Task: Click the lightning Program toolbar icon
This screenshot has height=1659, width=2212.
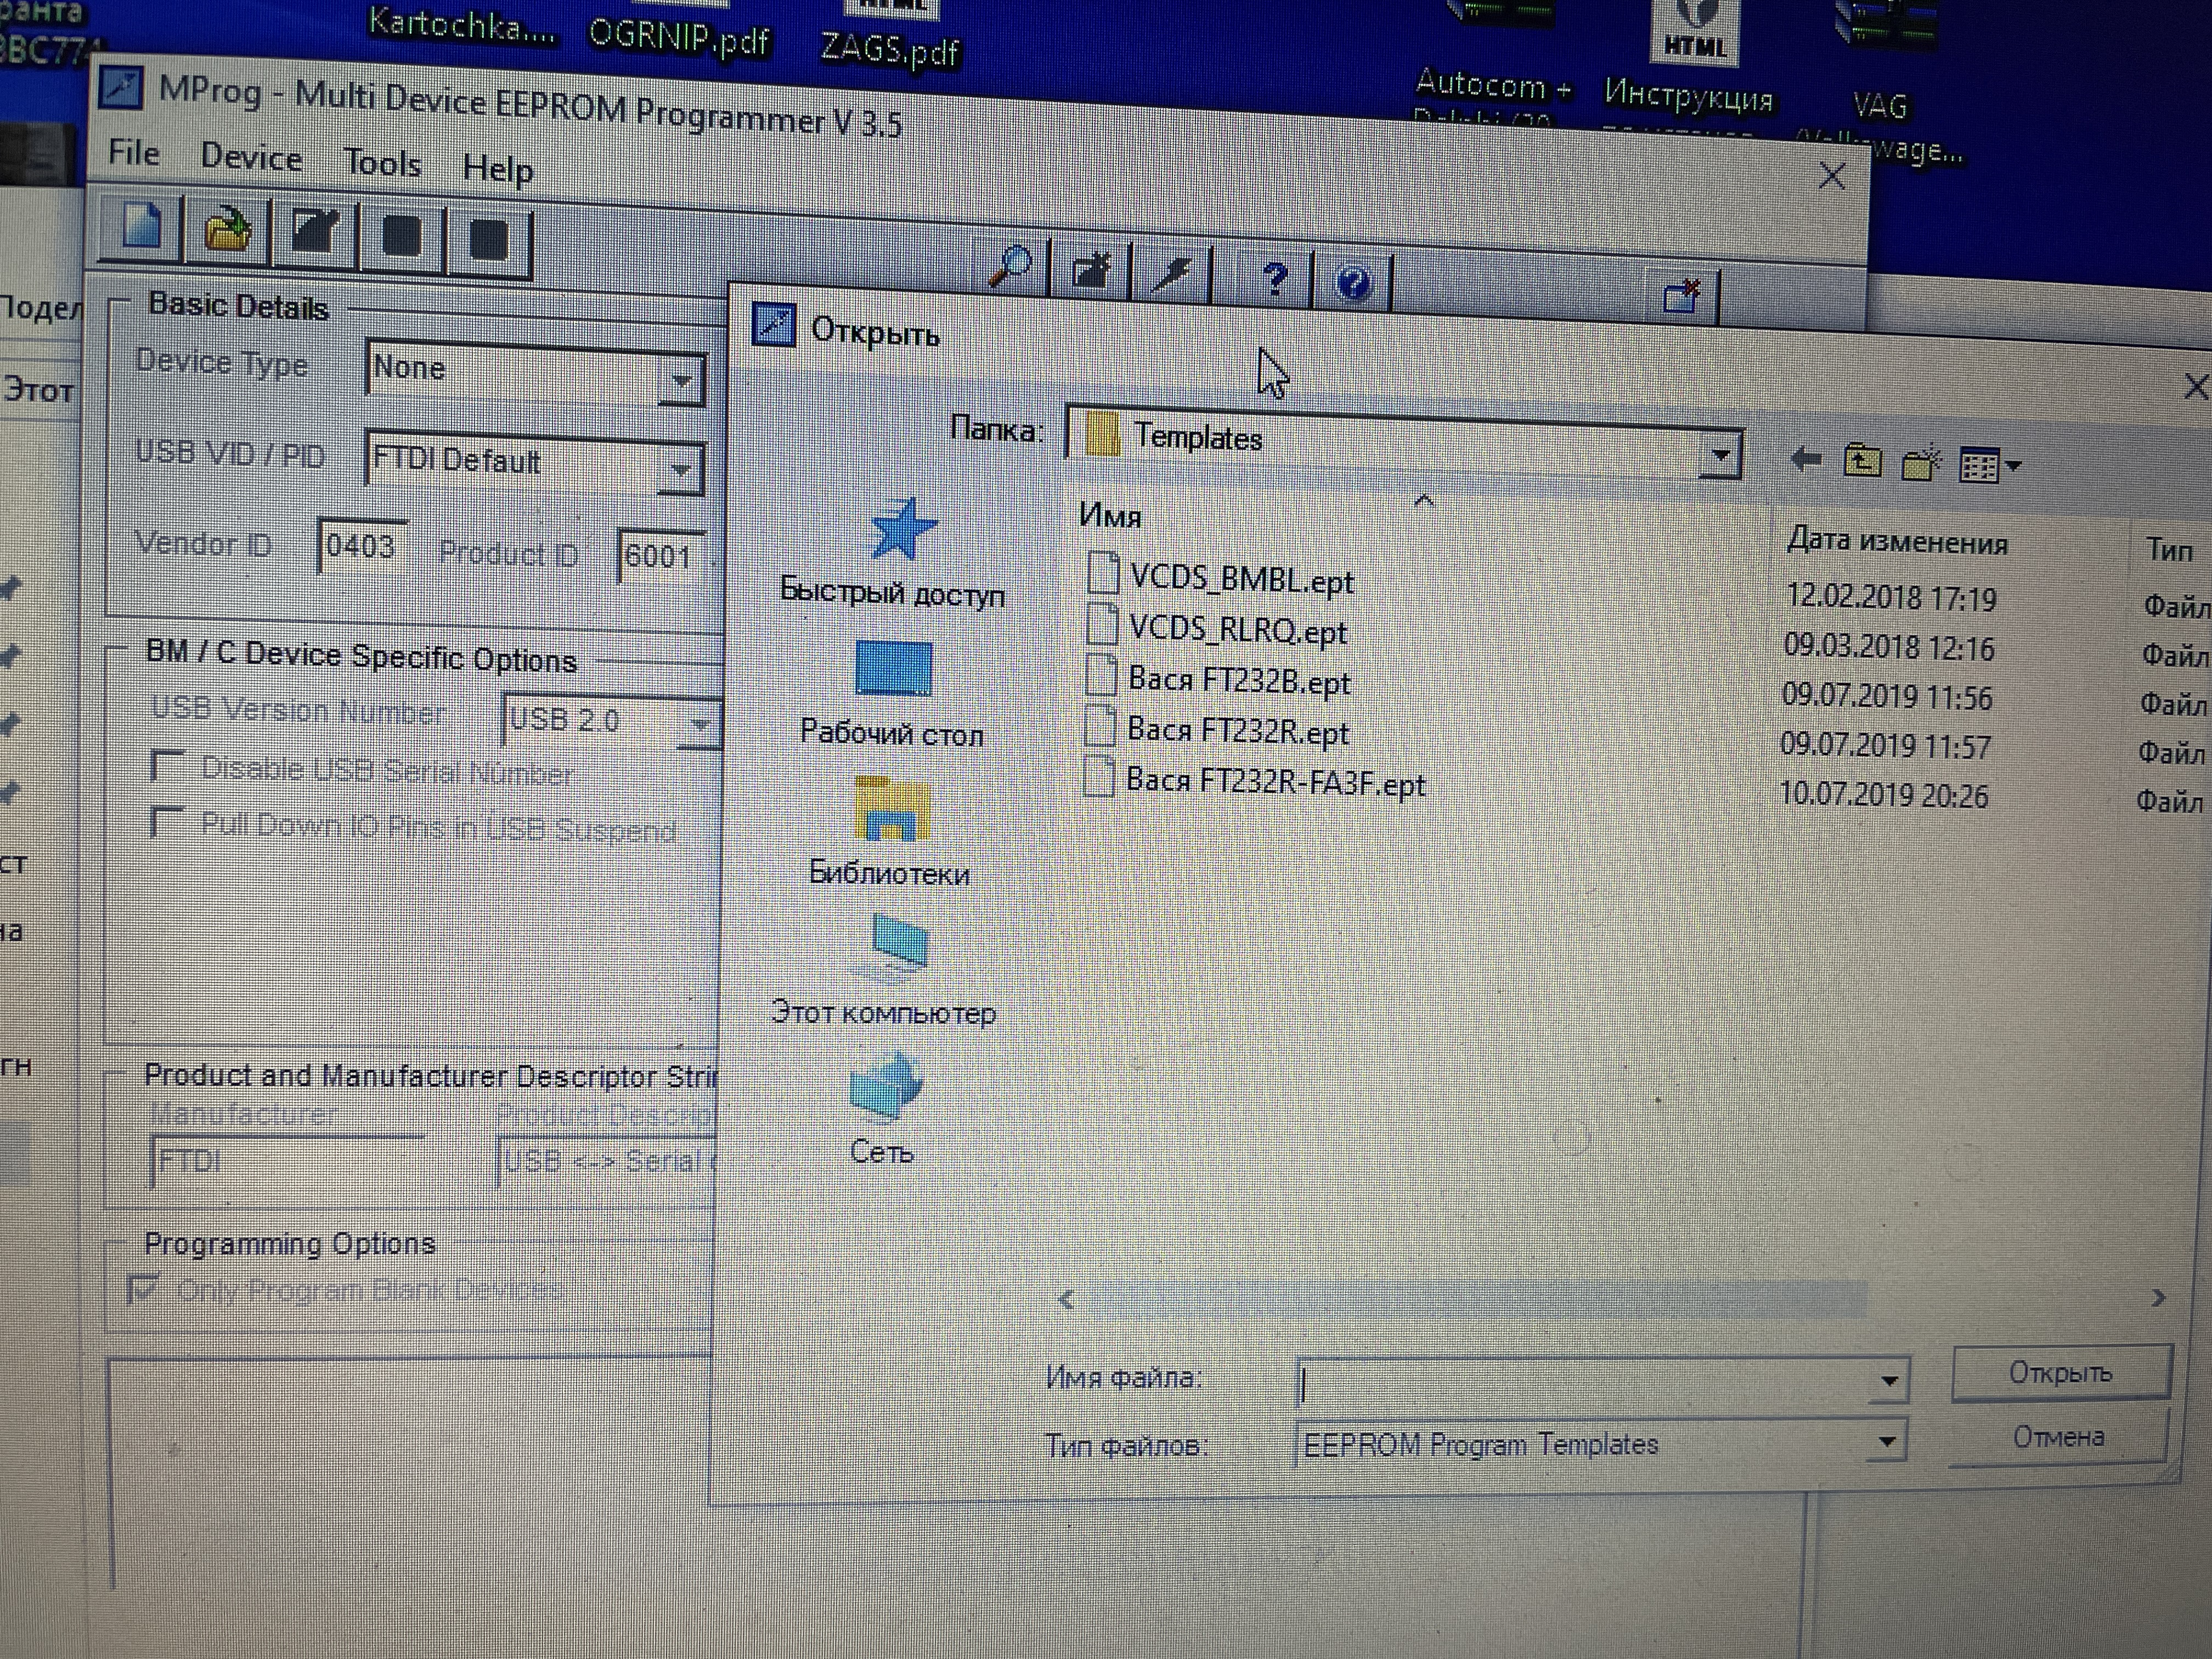Action: [x=1172, y=275]
